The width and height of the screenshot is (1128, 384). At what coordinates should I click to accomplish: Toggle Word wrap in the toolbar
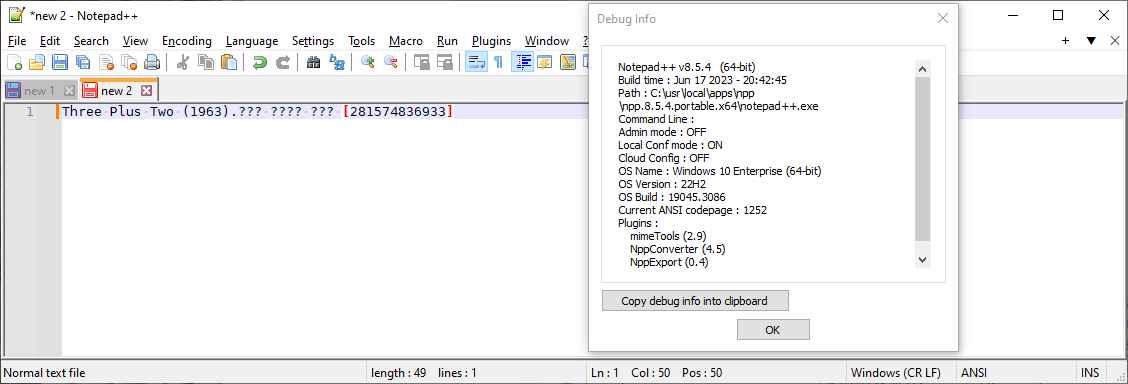475,63
